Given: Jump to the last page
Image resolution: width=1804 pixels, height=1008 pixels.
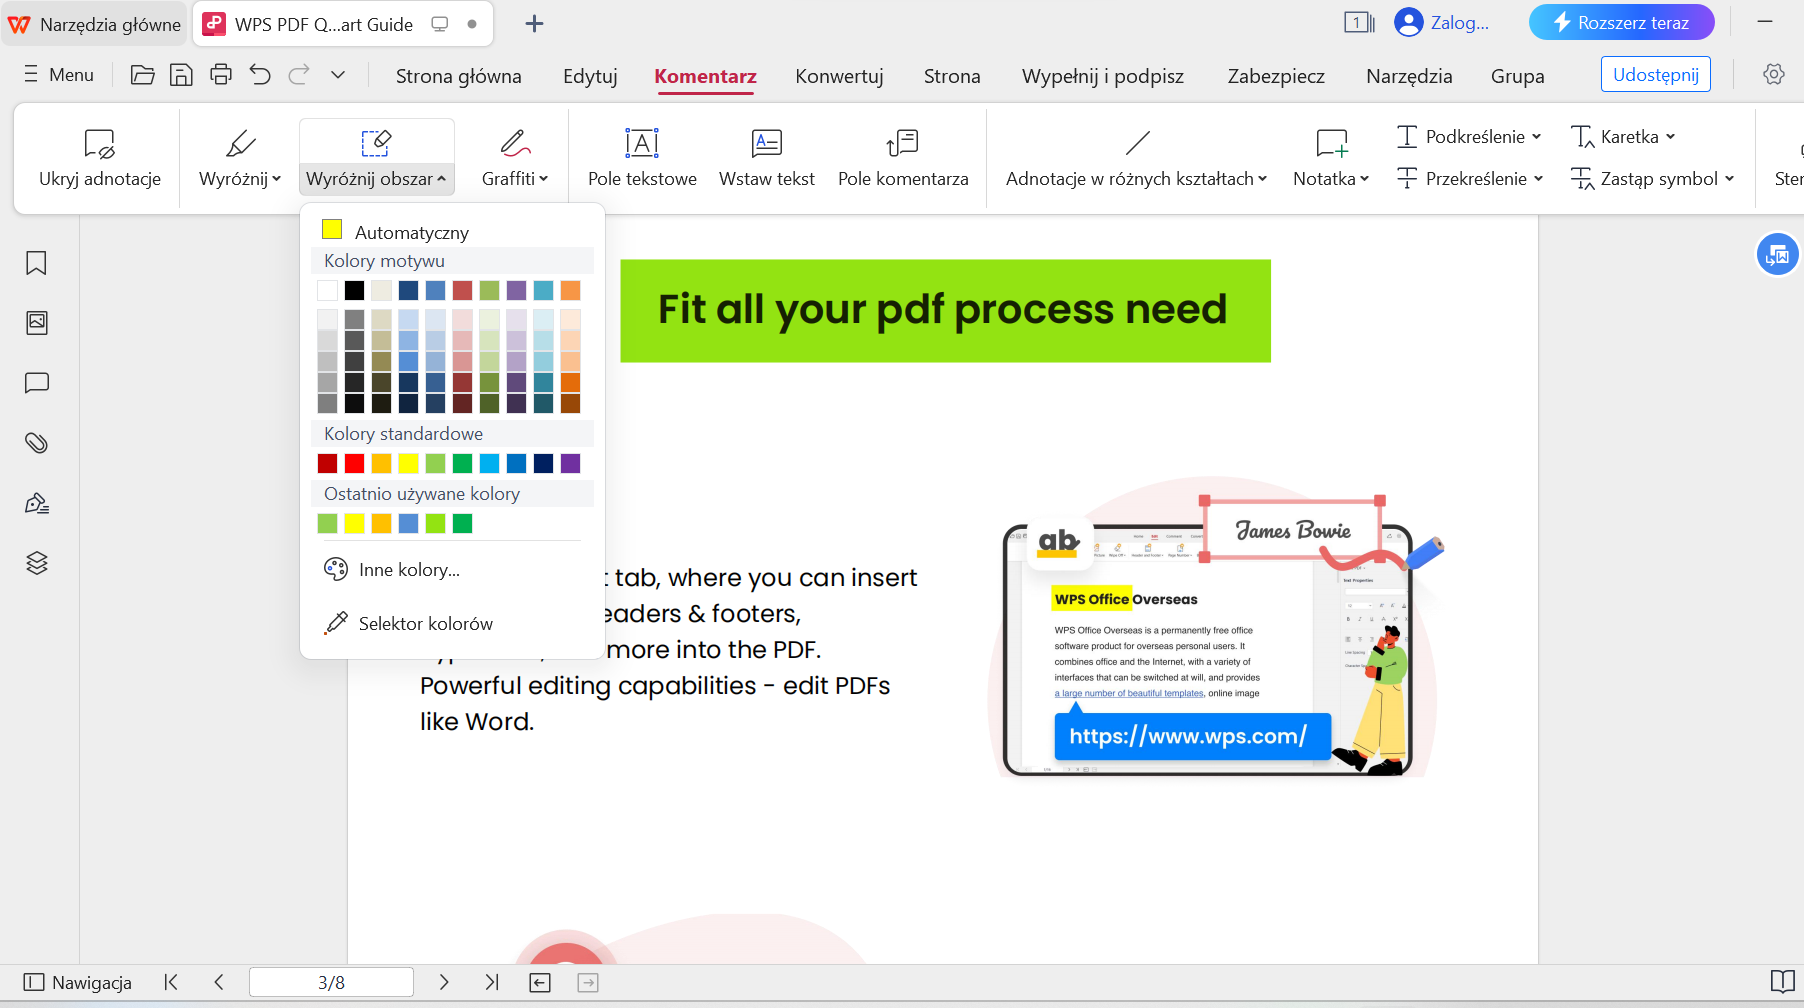Looking at the screenshot, I should (492, 983).
